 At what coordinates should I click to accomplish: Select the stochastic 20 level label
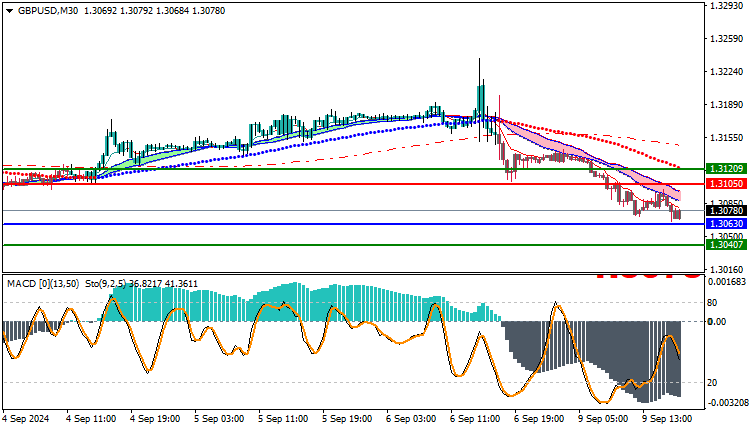712,383
